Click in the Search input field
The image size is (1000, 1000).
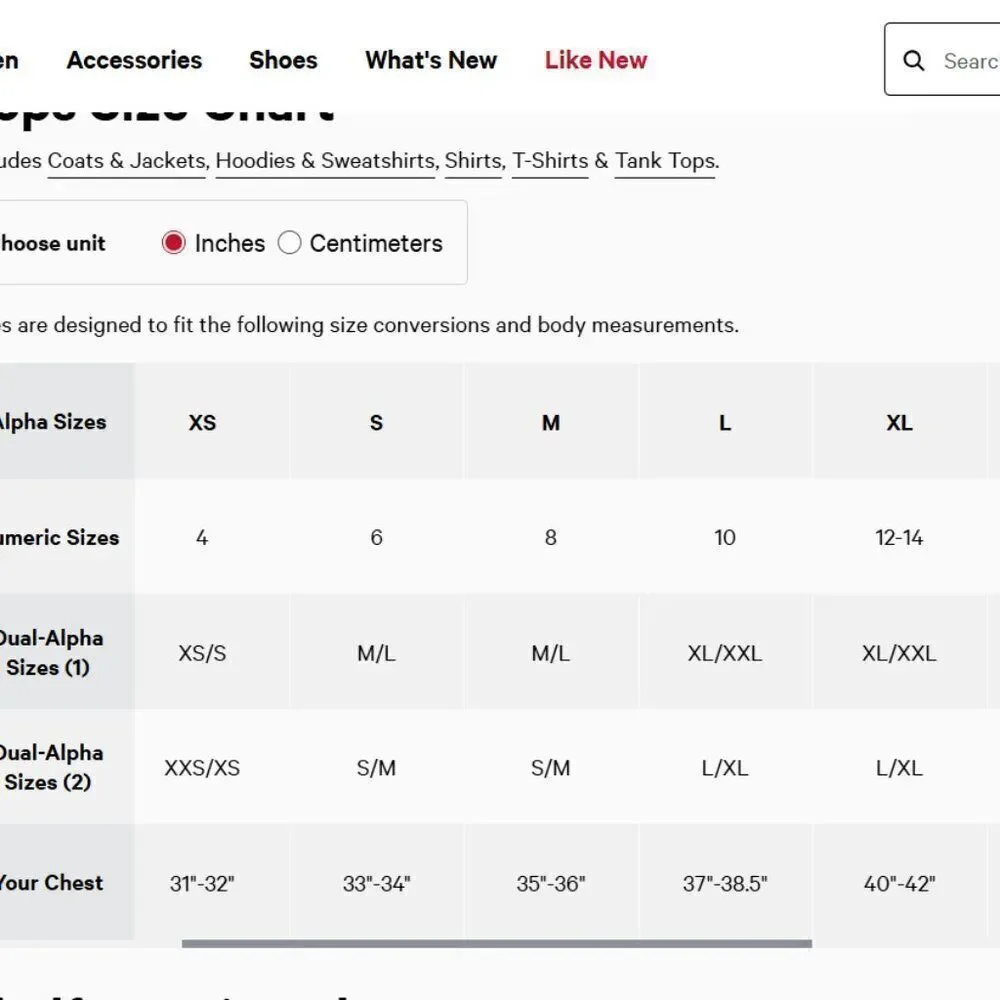[971, 61]
